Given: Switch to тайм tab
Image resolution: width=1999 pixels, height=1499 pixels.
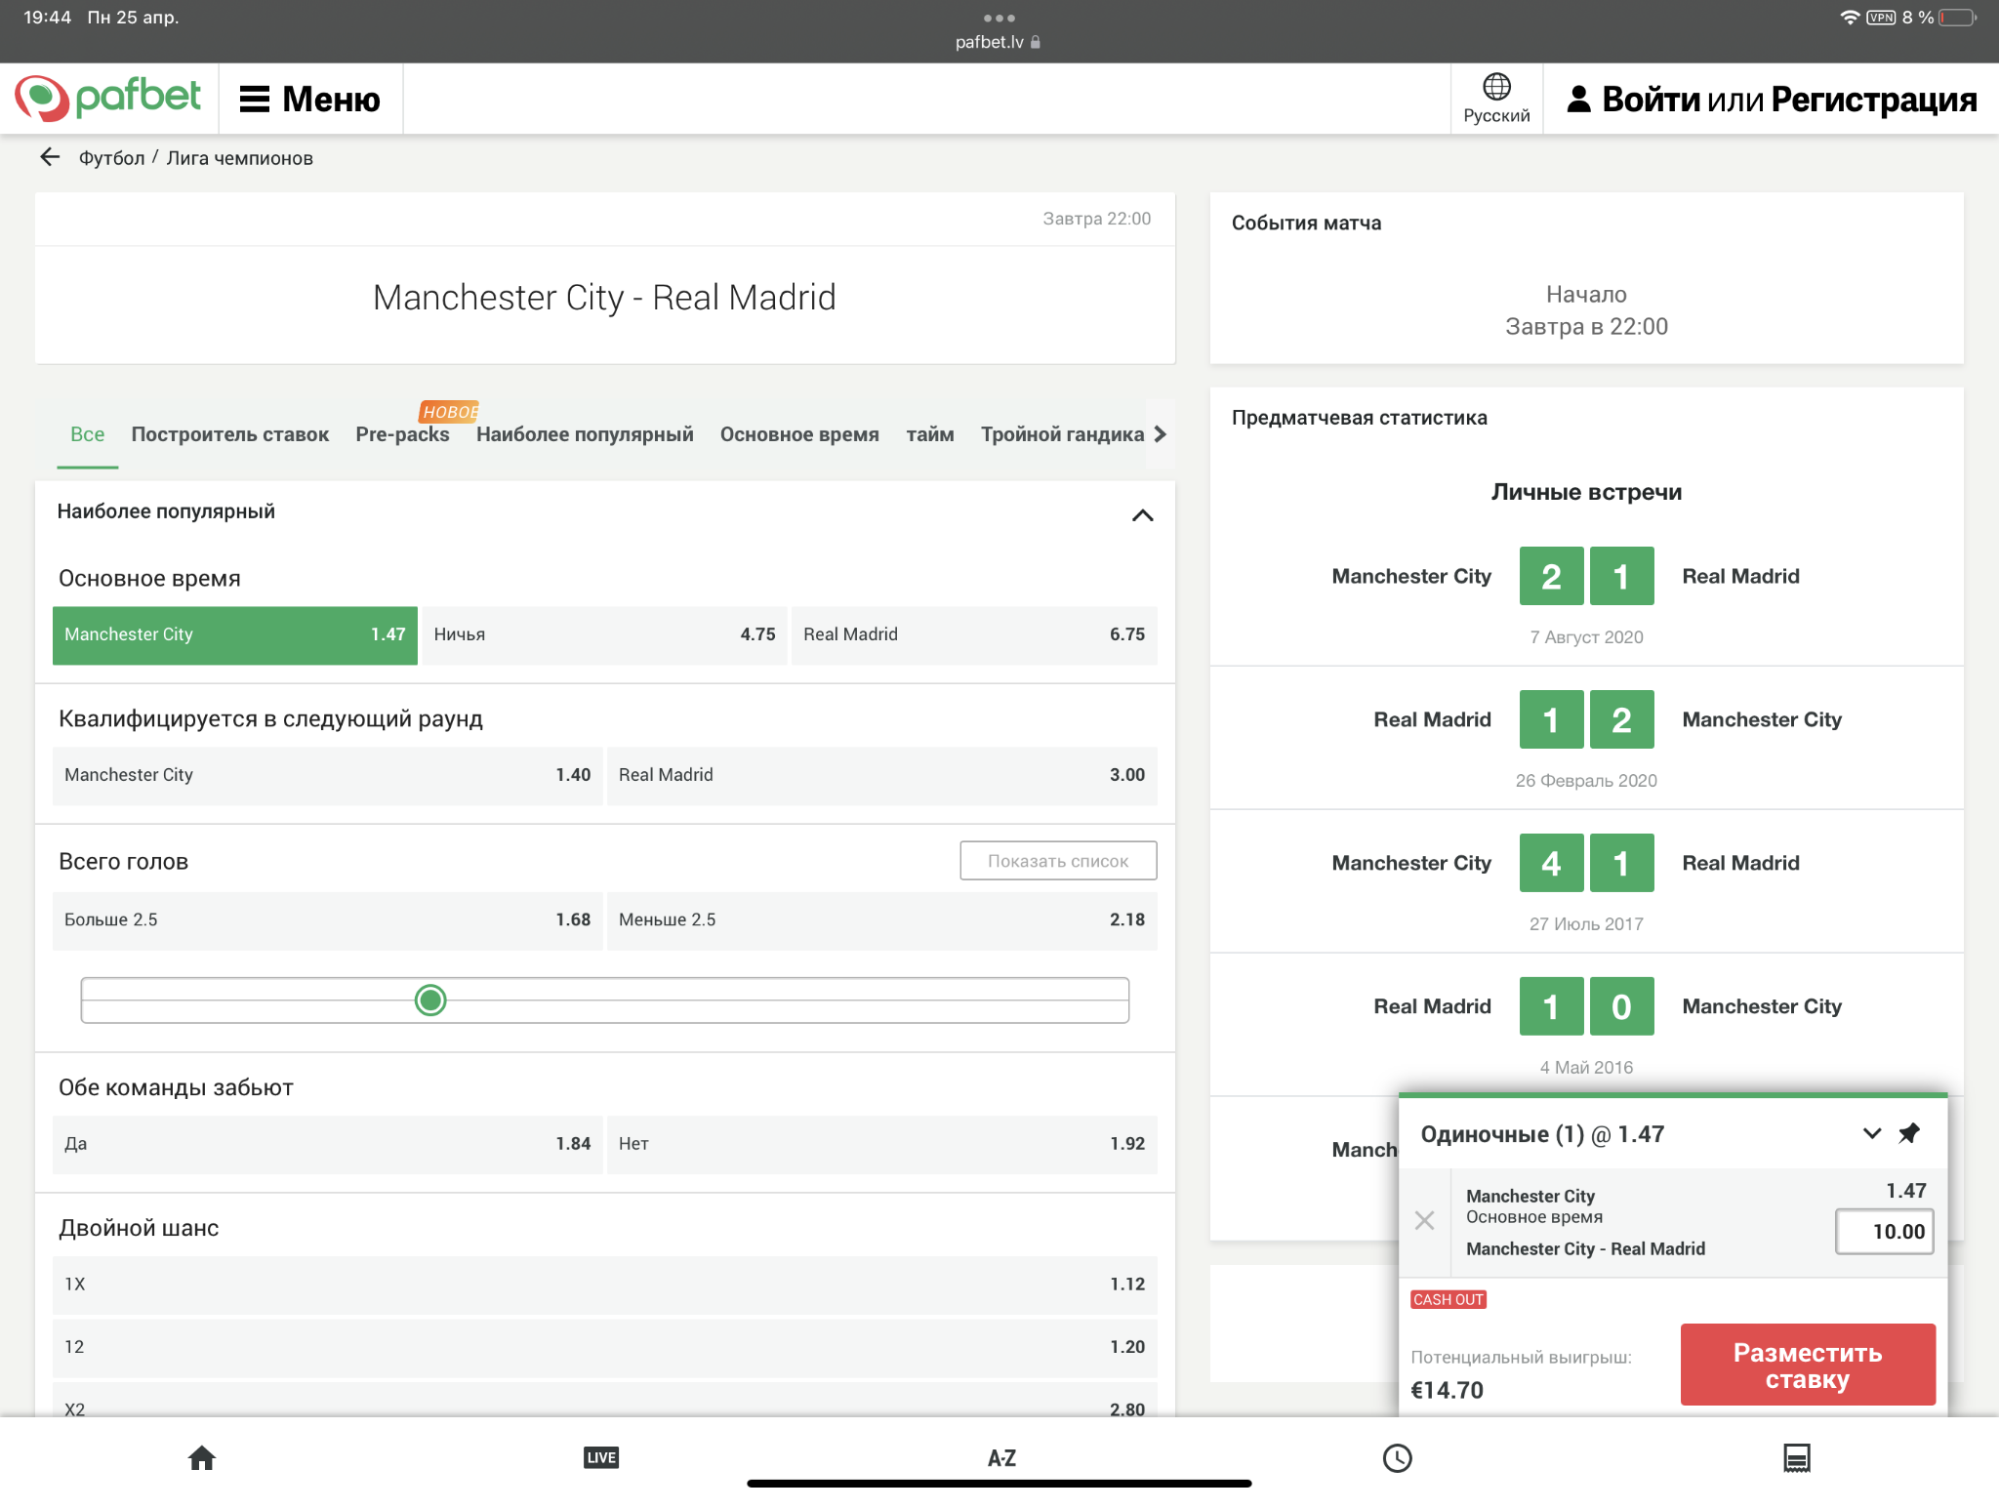Looking at the screenshot, I should 930,434.
